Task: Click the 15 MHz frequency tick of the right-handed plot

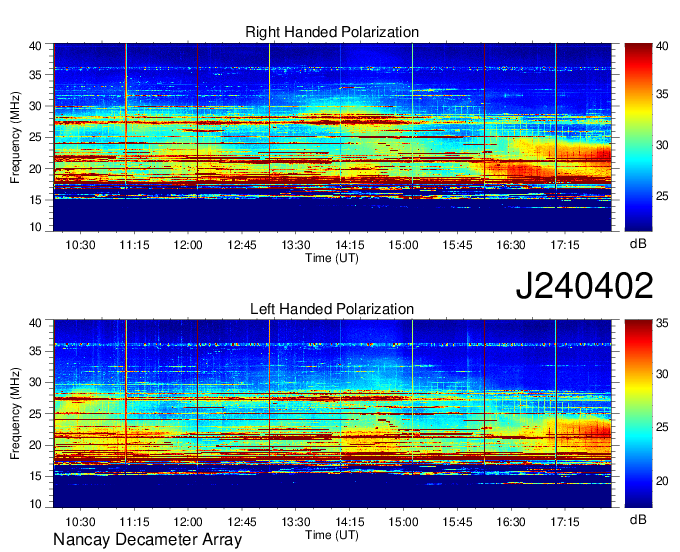Action: point(36,200)
